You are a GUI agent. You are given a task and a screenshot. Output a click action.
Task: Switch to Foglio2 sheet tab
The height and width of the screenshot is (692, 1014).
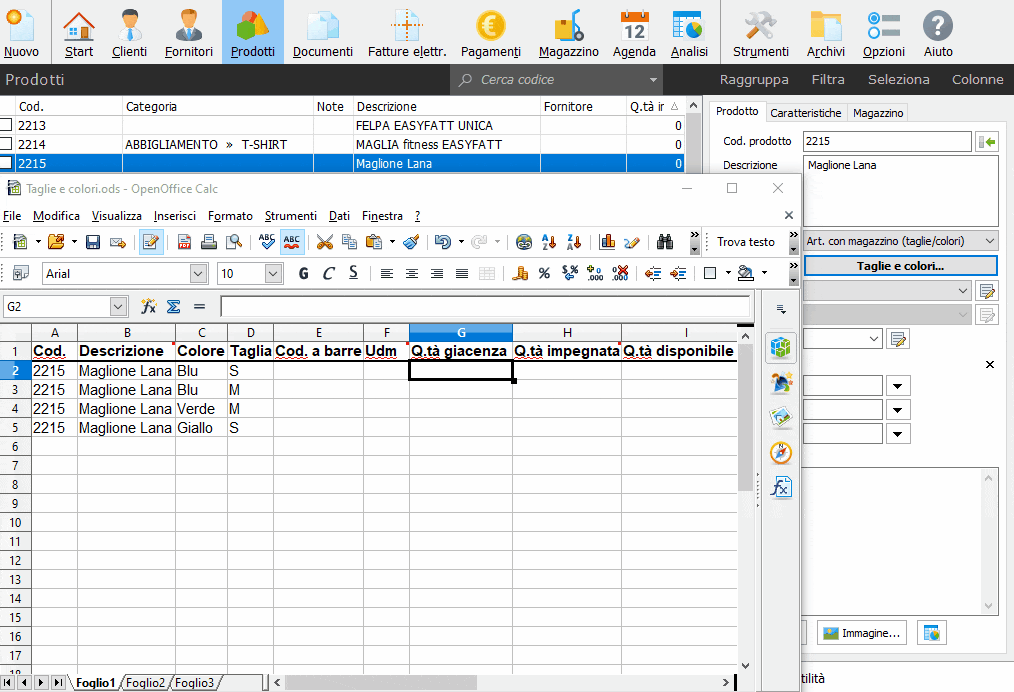click(x=145, y=683)
